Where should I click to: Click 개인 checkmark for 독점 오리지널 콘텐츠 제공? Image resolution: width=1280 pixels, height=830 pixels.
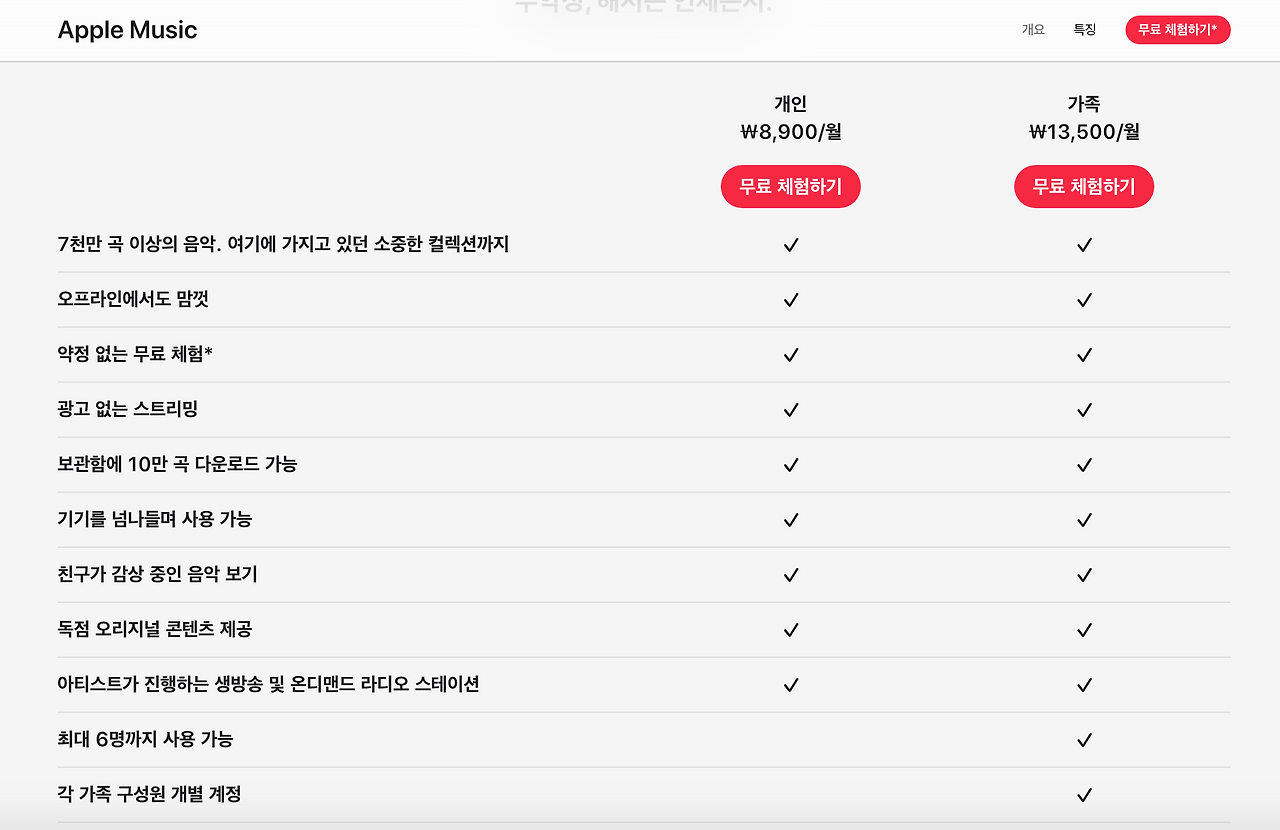point(791,630)
